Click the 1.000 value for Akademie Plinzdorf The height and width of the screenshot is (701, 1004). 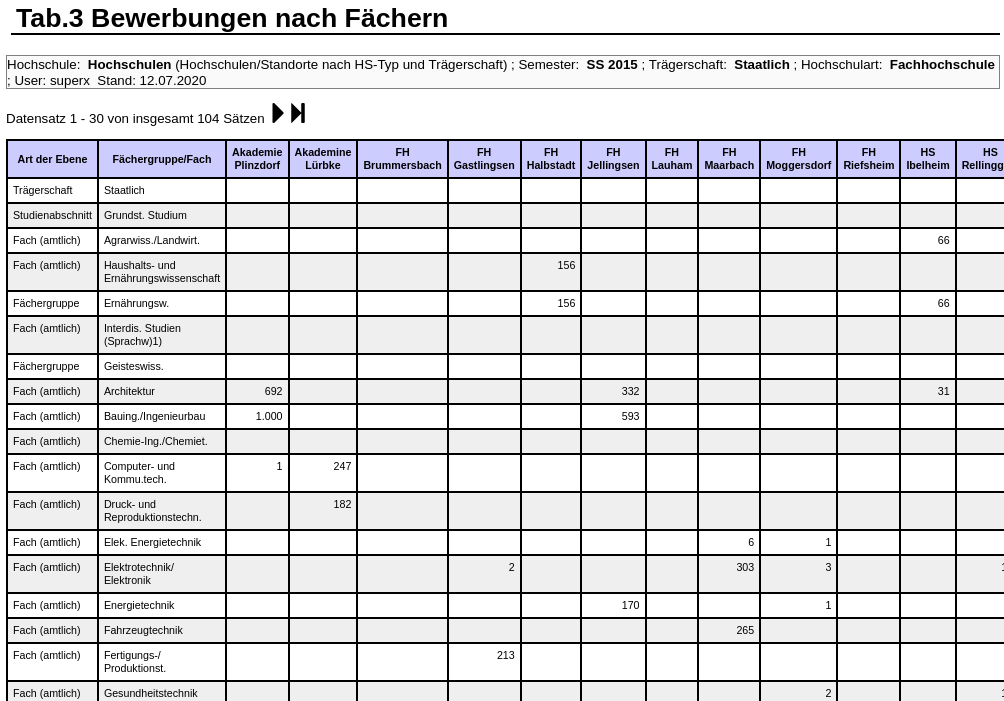click(269, 416)
